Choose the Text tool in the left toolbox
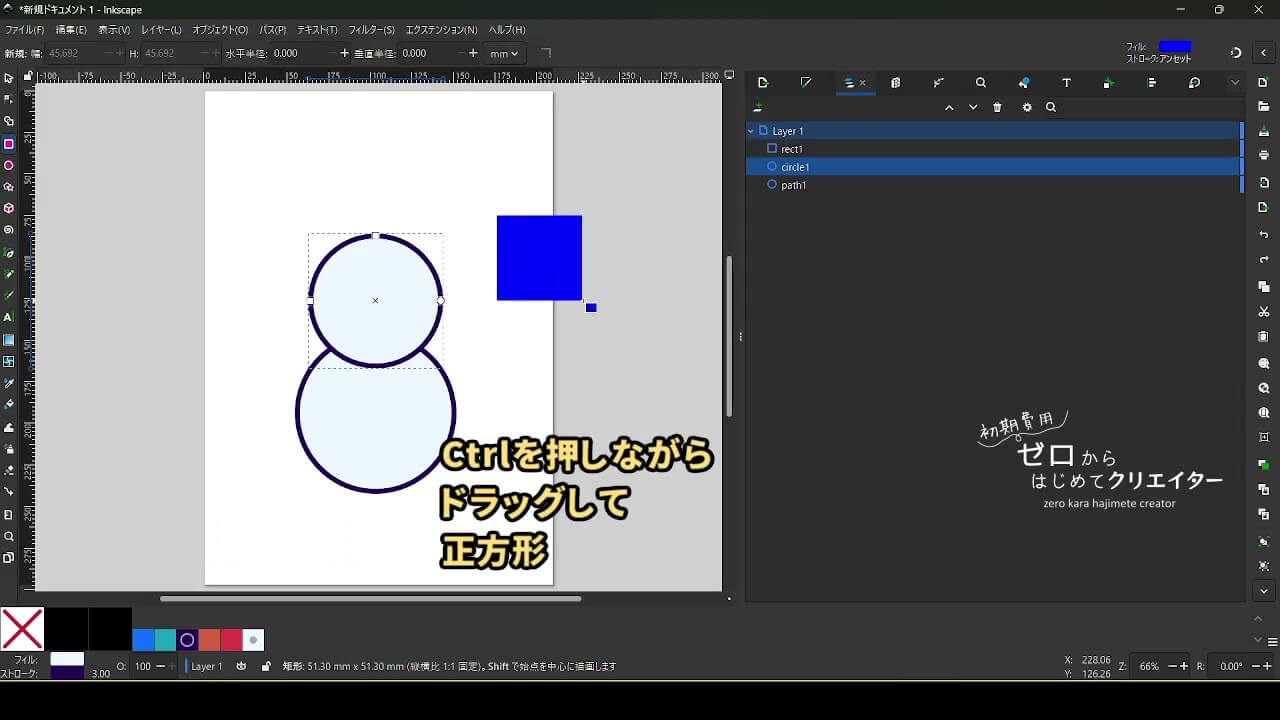Image resolution: width=1280 pixels, height=720 pixels. (9, 317)
